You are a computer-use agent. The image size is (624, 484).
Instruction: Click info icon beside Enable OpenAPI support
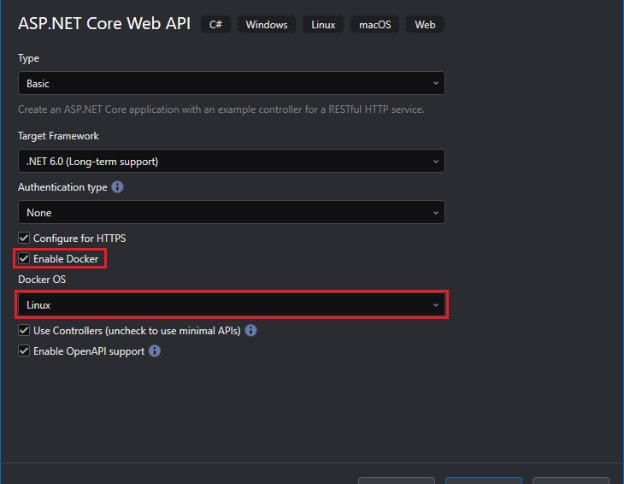point(155,351)
